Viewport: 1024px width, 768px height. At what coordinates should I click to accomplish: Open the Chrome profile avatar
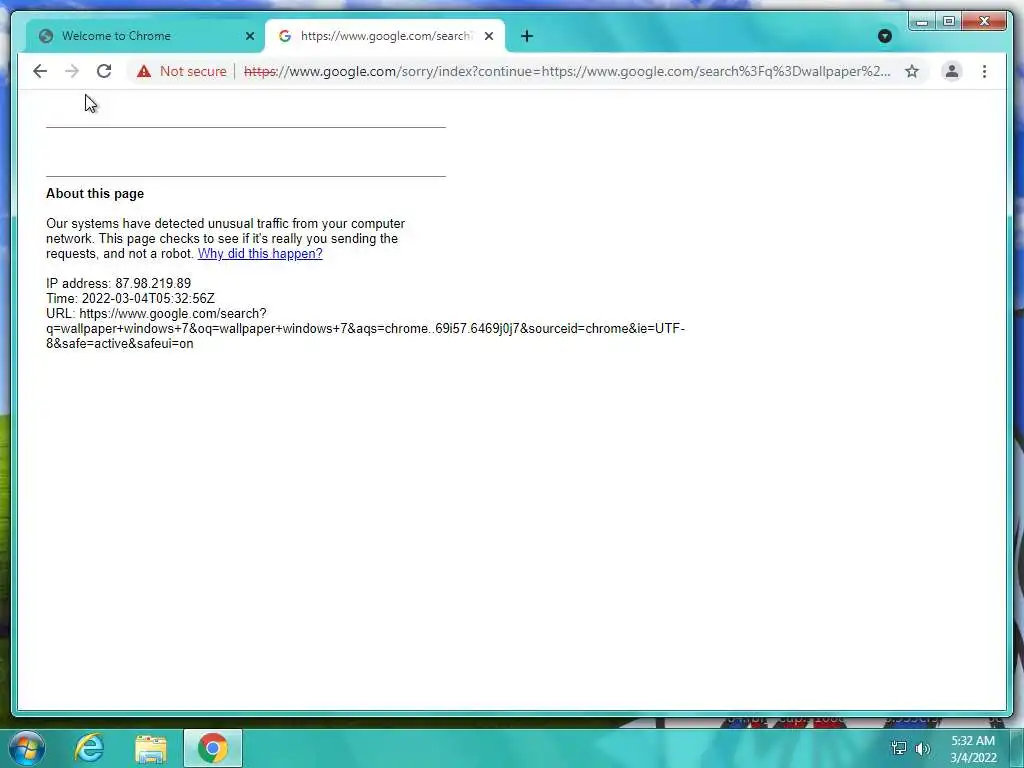point(952,71)
